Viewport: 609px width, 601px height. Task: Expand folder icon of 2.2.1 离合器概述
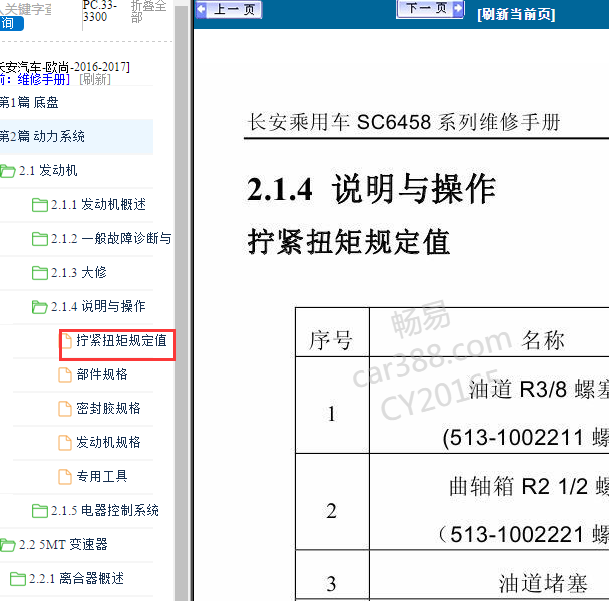tap(18, 579)
